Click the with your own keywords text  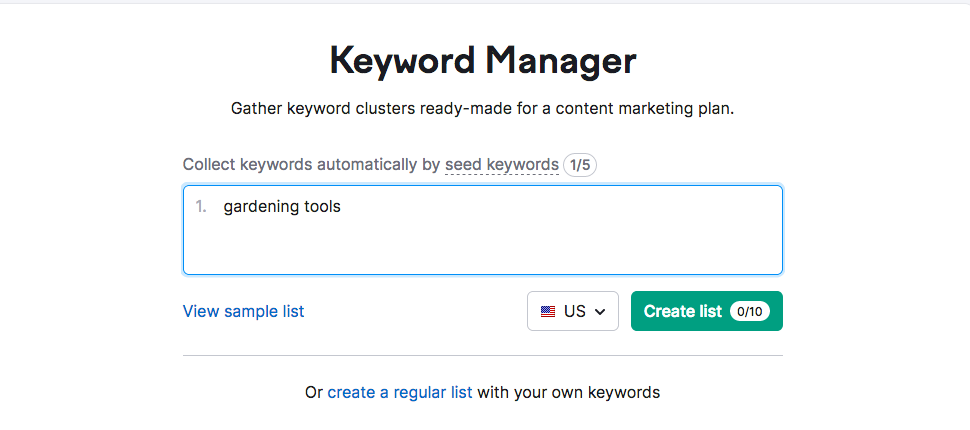[x=569, y=392]
